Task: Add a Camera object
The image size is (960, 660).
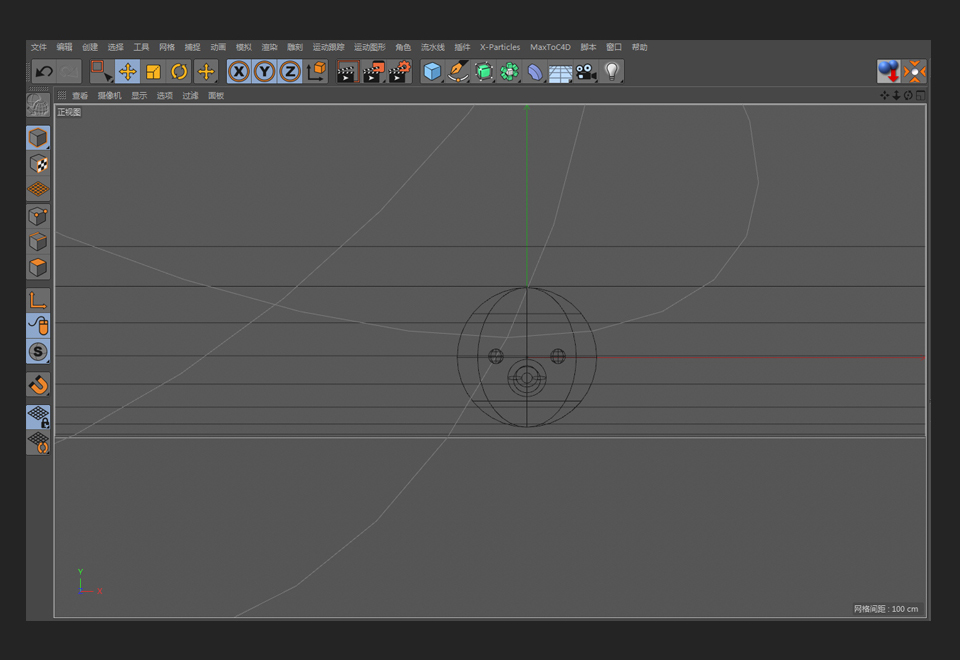Action: 586,72
